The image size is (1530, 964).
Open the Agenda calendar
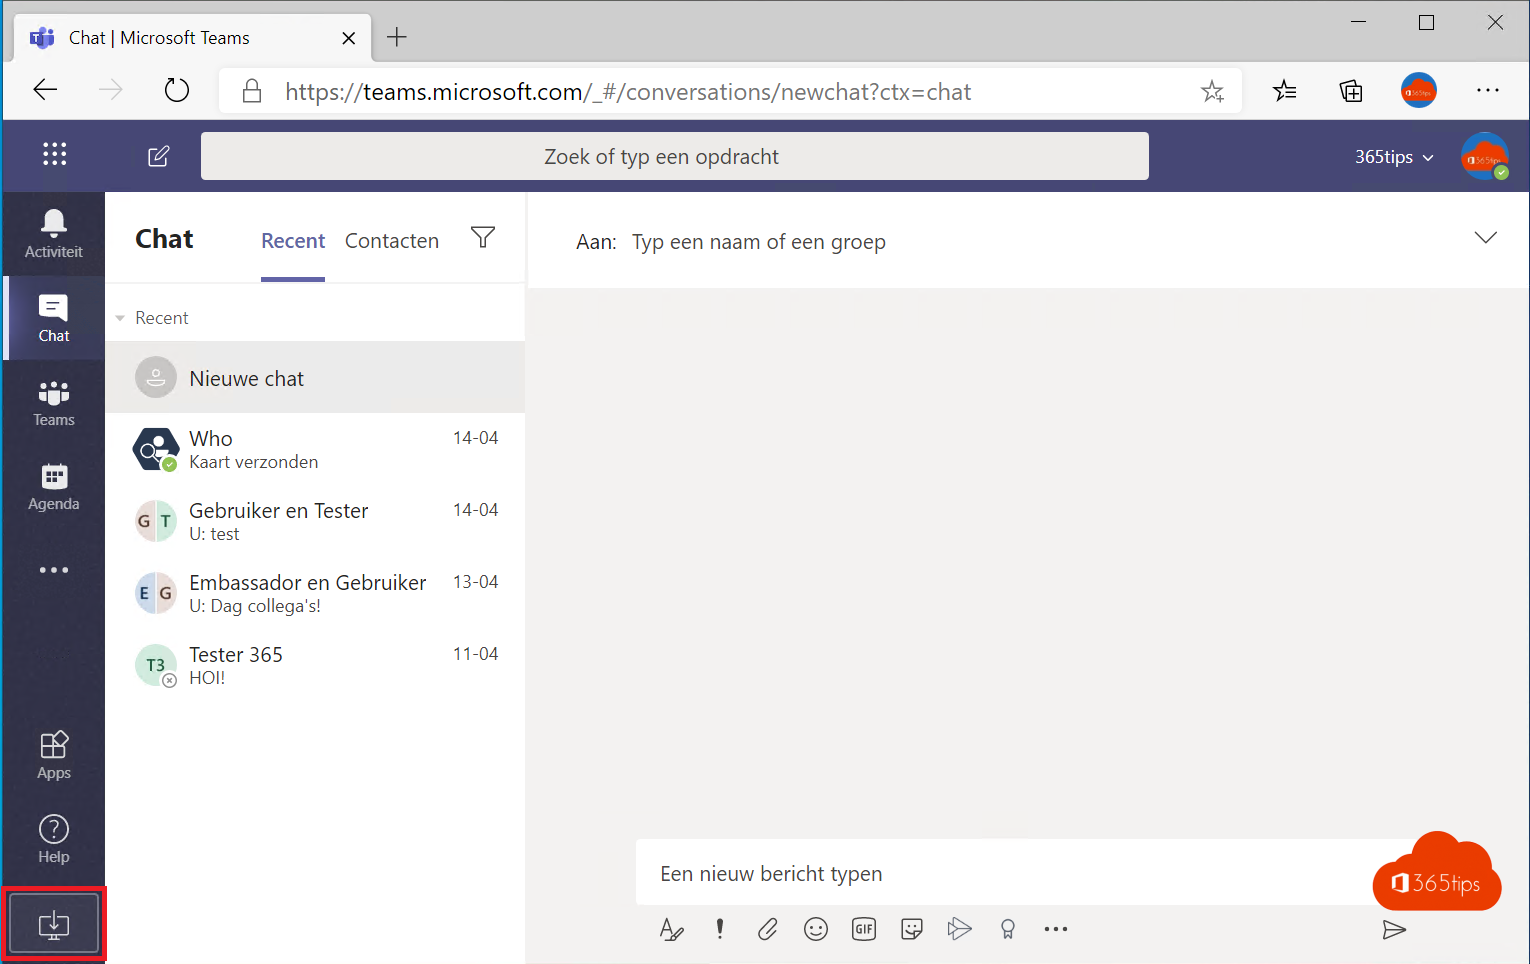(54, 487)
